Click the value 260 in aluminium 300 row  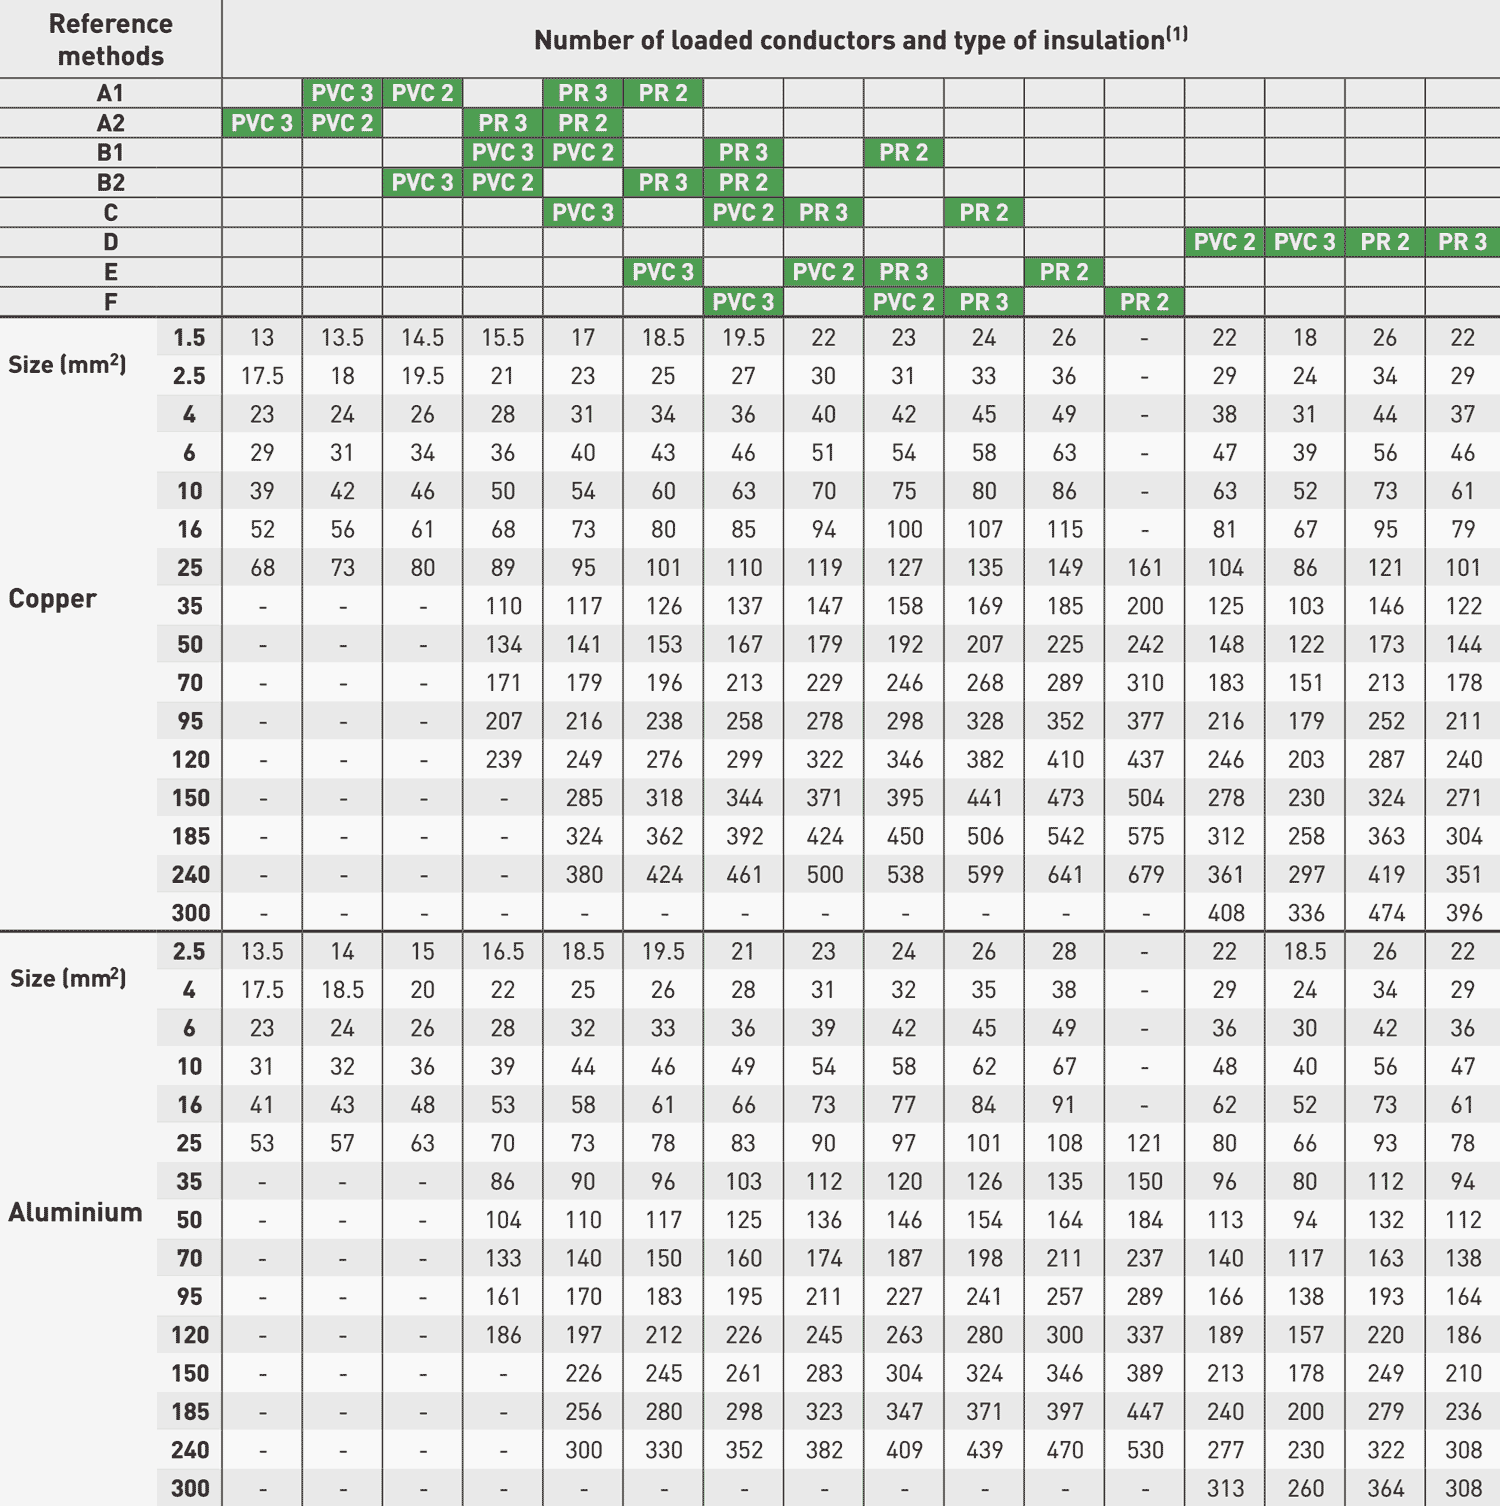point(1306,1488)
